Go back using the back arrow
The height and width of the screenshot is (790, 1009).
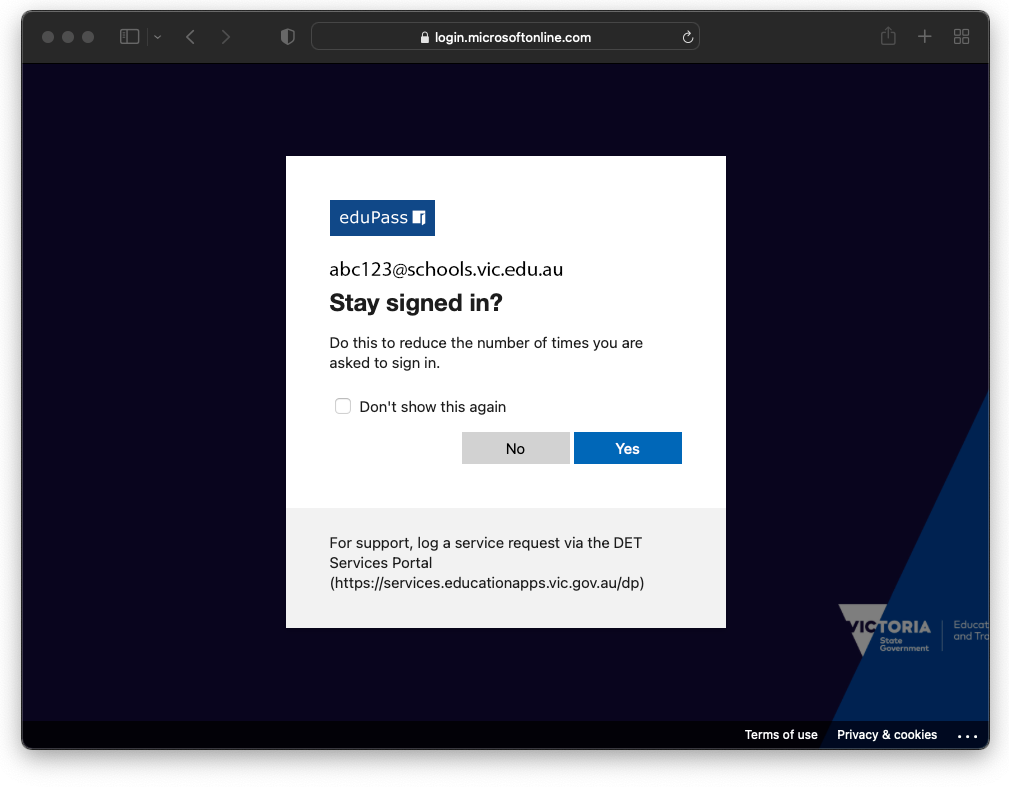tap(190, 37)
